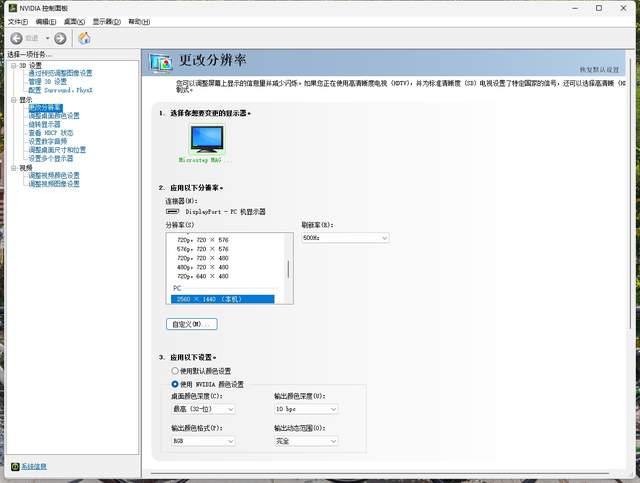Screen dimensions: 640x483
Task: Open 调整视频图像设置 in task tree
Action: pyautogui.click(x=54, y=184)
